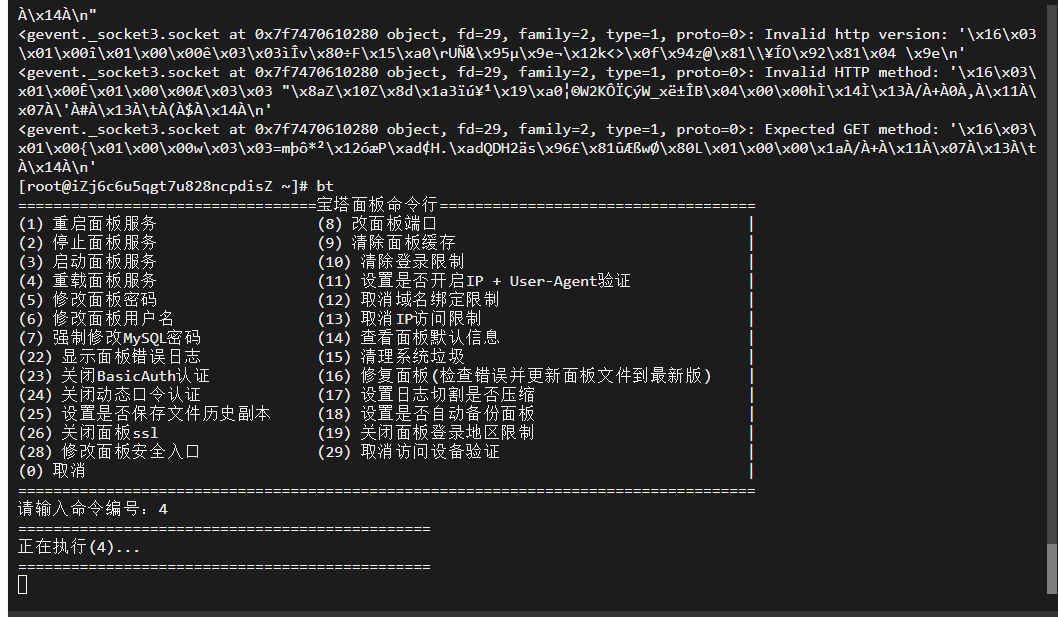Click the 宝塔面板命令行 header title
The image size is (1058, 617).
[377, 205]
